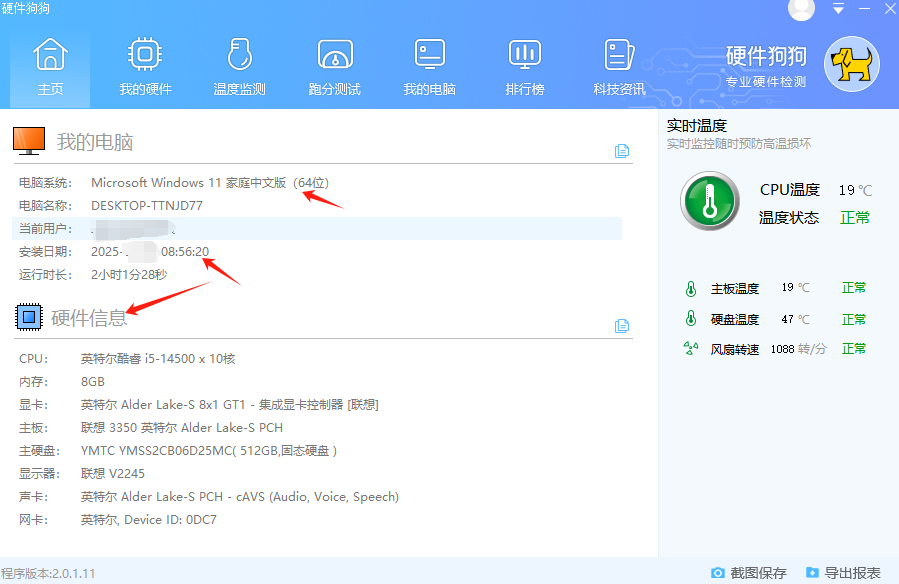Click the 正常 temperature status label
The width and height of the screenshot is (899, 584).
click(855, 218)
